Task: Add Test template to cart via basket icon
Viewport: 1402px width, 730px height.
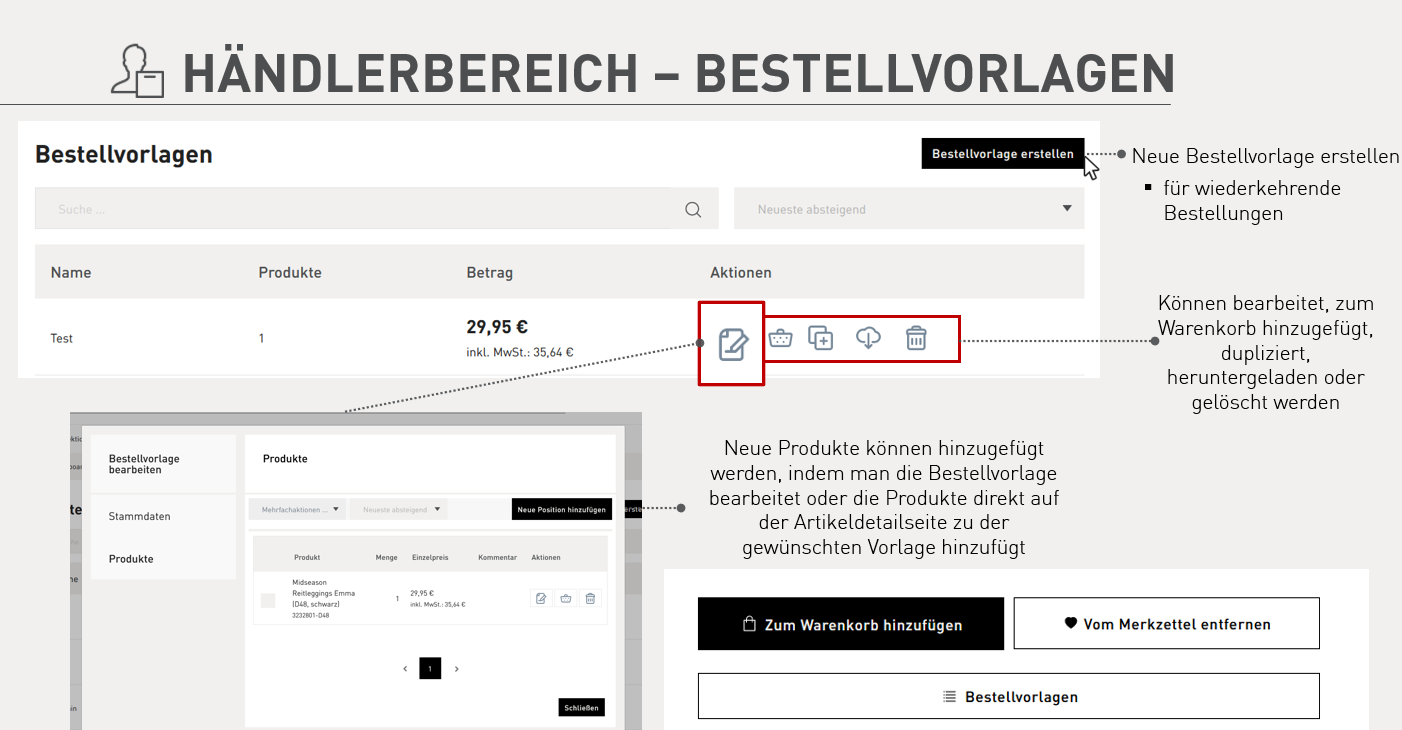Action: 780,338
